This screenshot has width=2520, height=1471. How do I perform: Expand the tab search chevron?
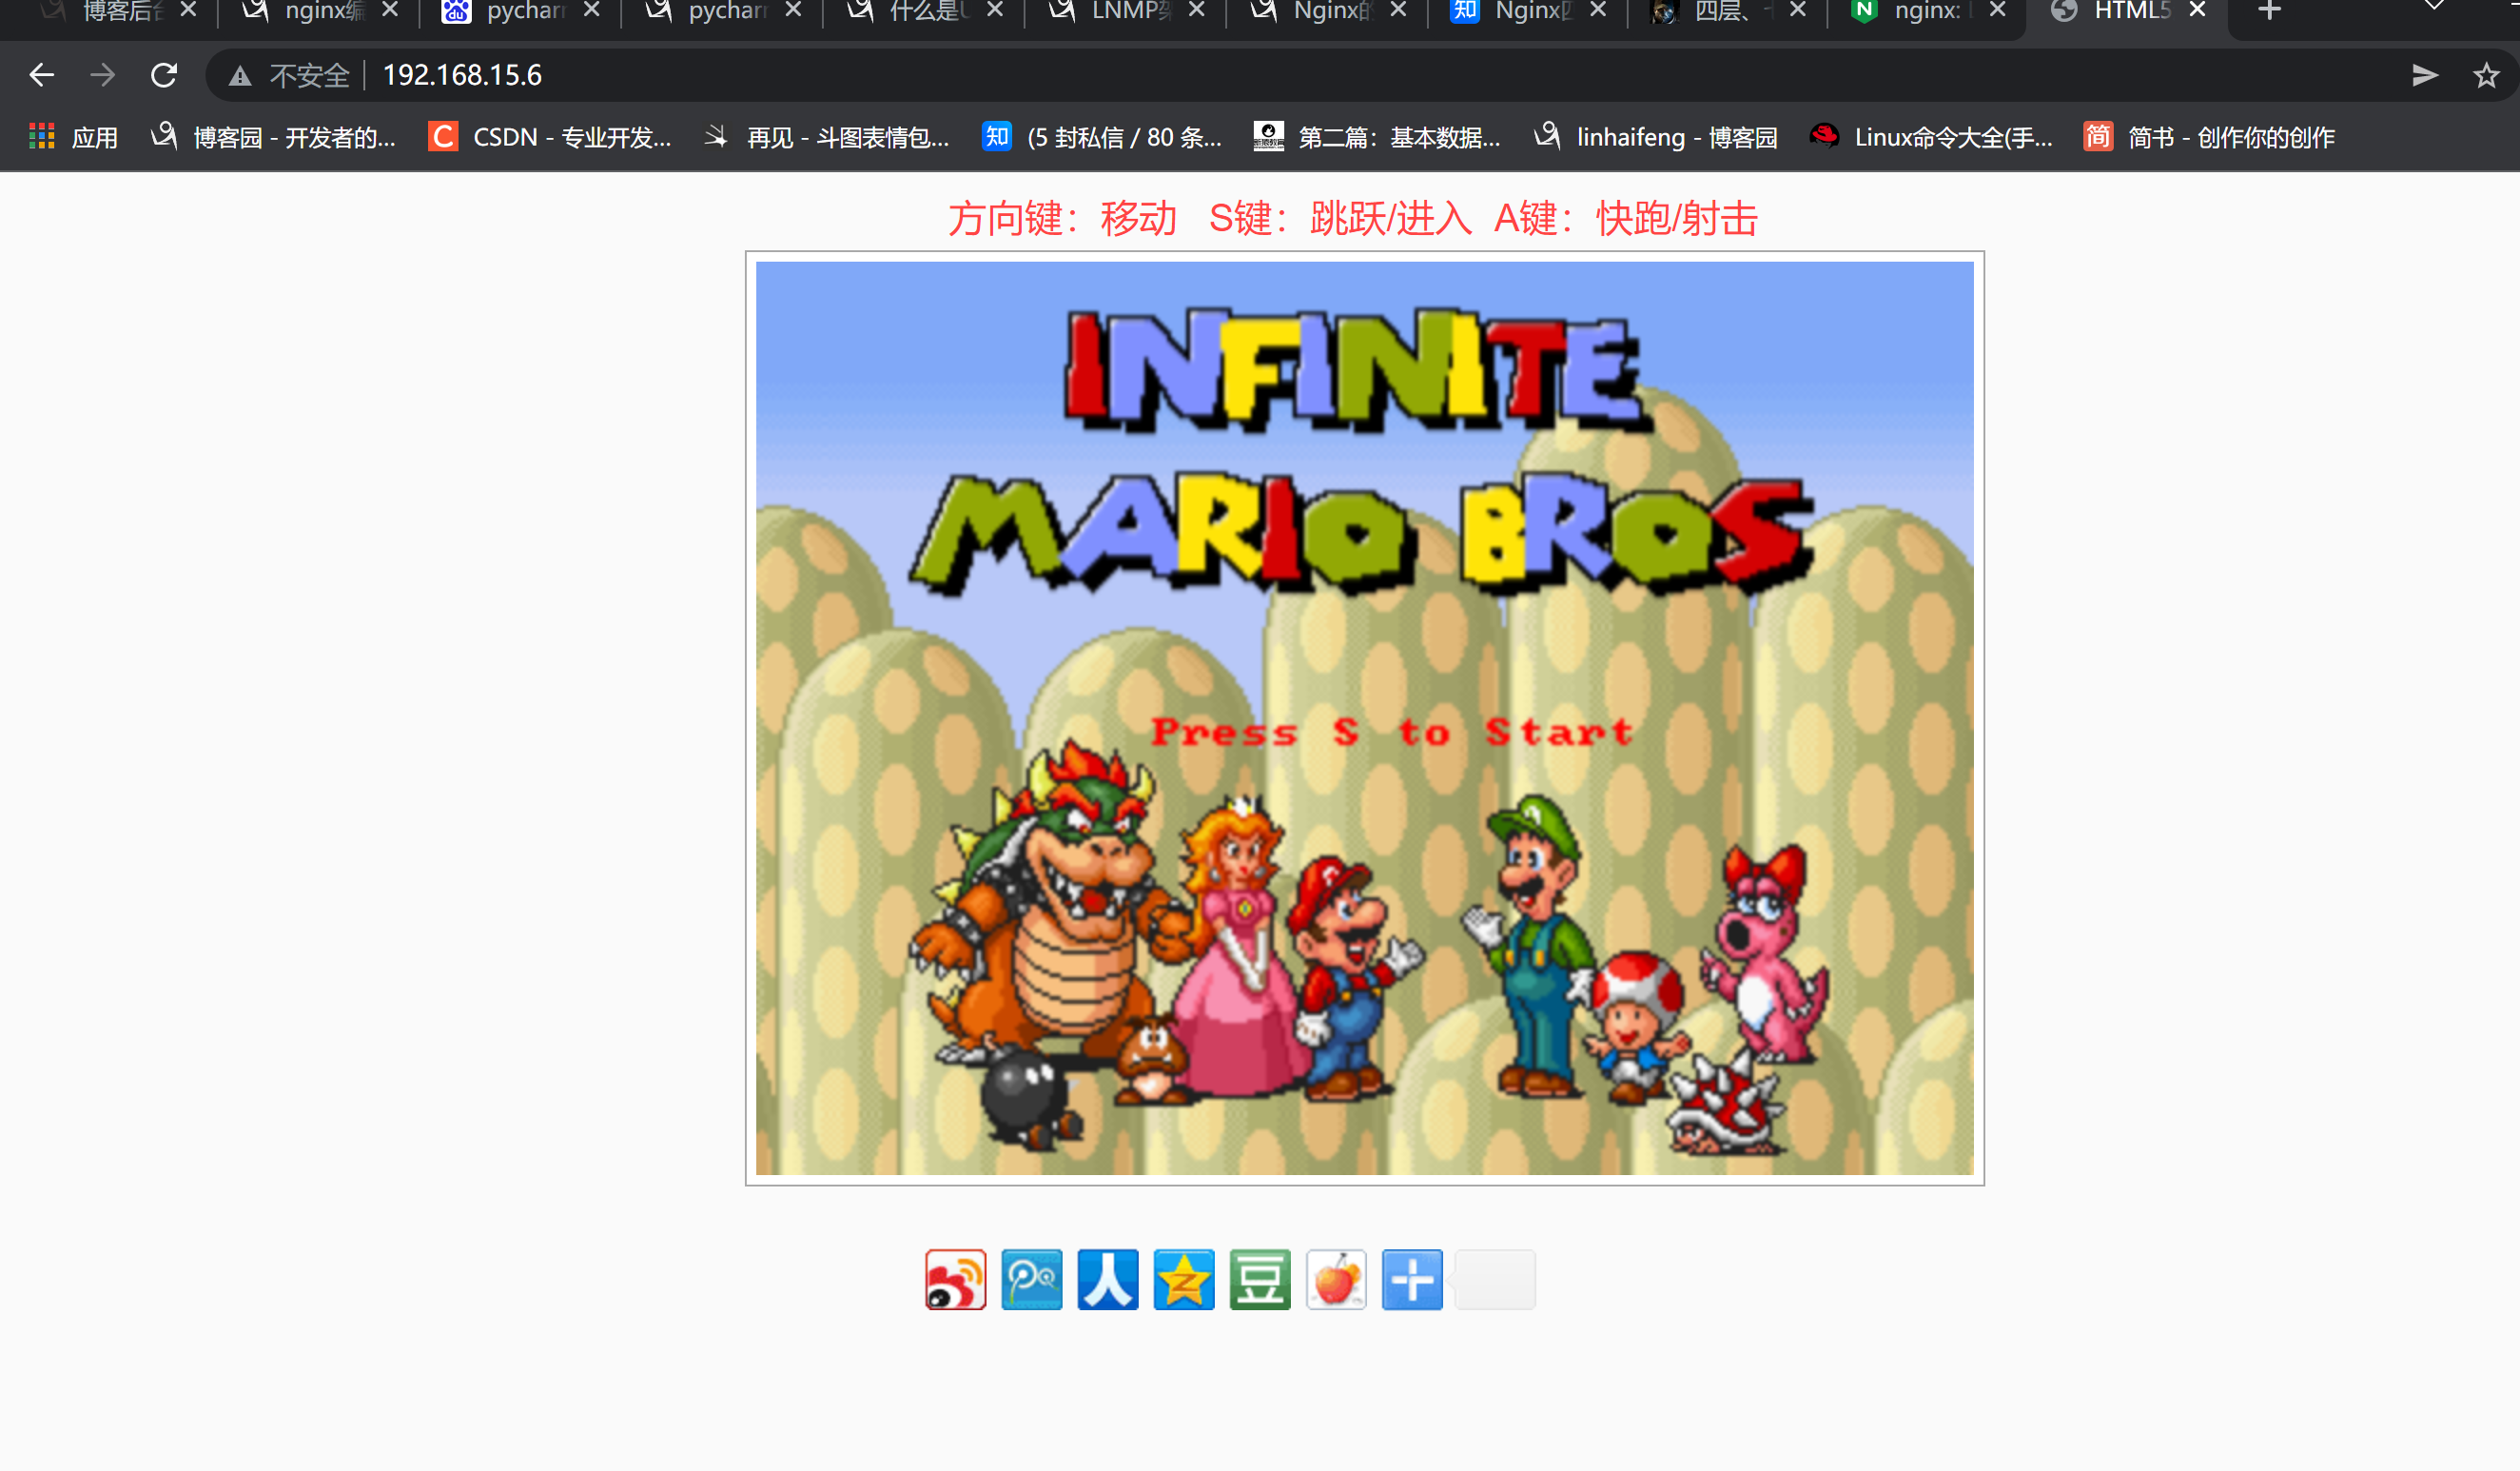click(2434, 8)
